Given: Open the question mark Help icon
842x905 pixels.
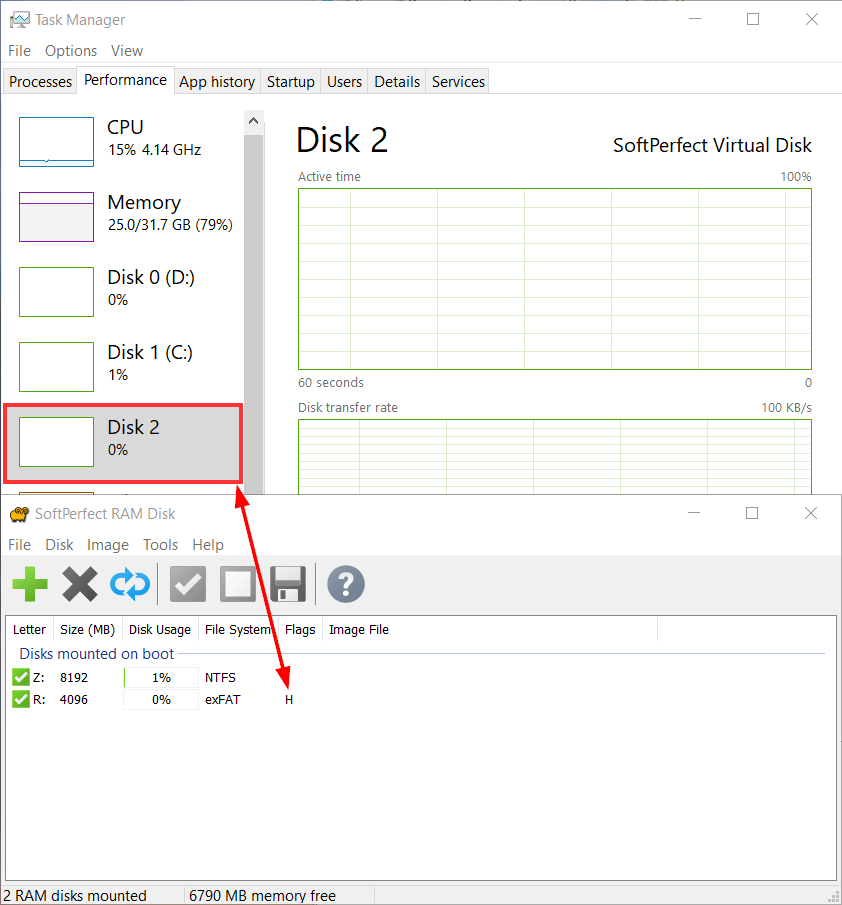Looking at the screenshot, I should coord(346,584).
